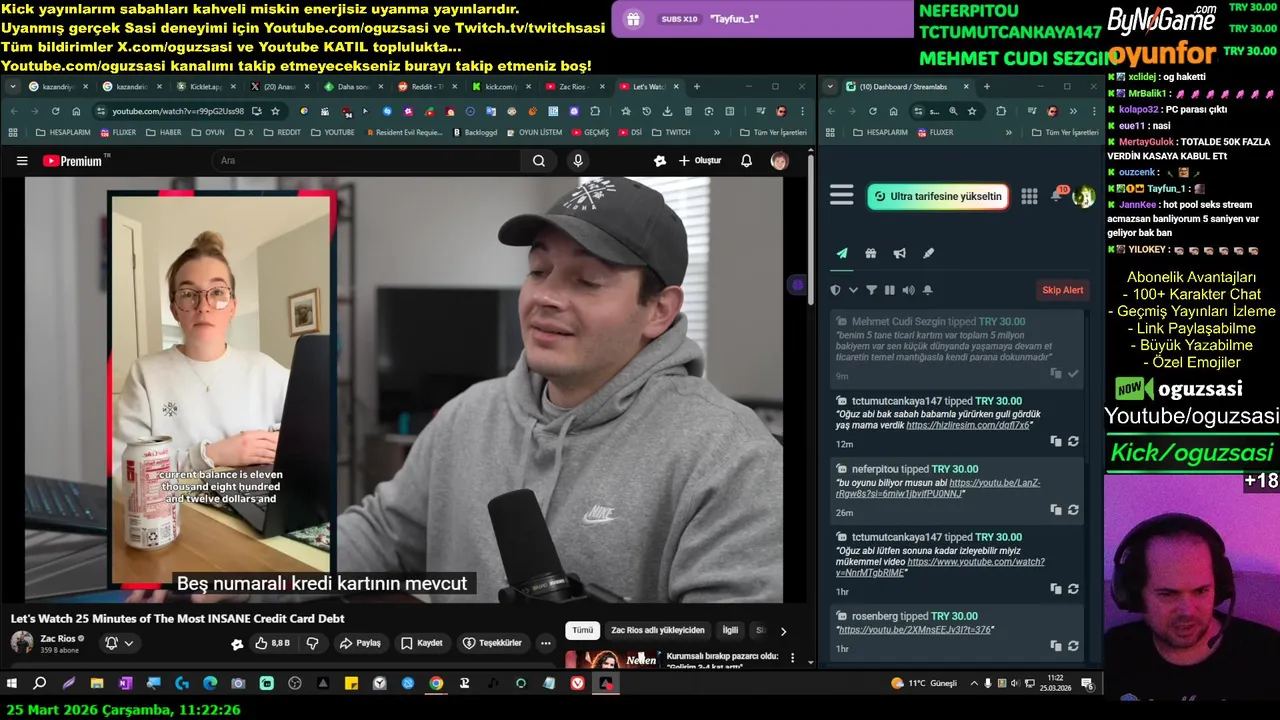Open Windows Start menu

[12, 684]
